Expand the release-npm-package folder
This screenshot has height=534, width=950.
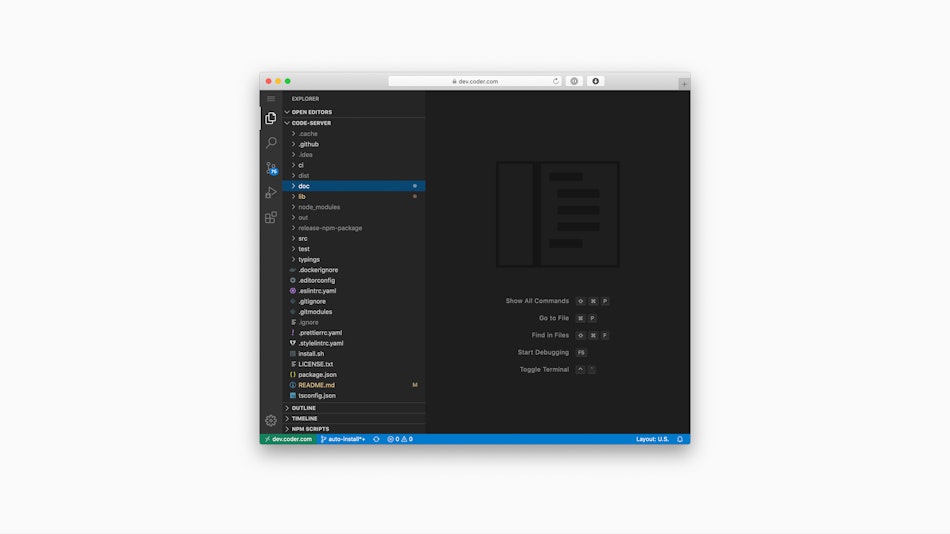(x=354, y=228)
